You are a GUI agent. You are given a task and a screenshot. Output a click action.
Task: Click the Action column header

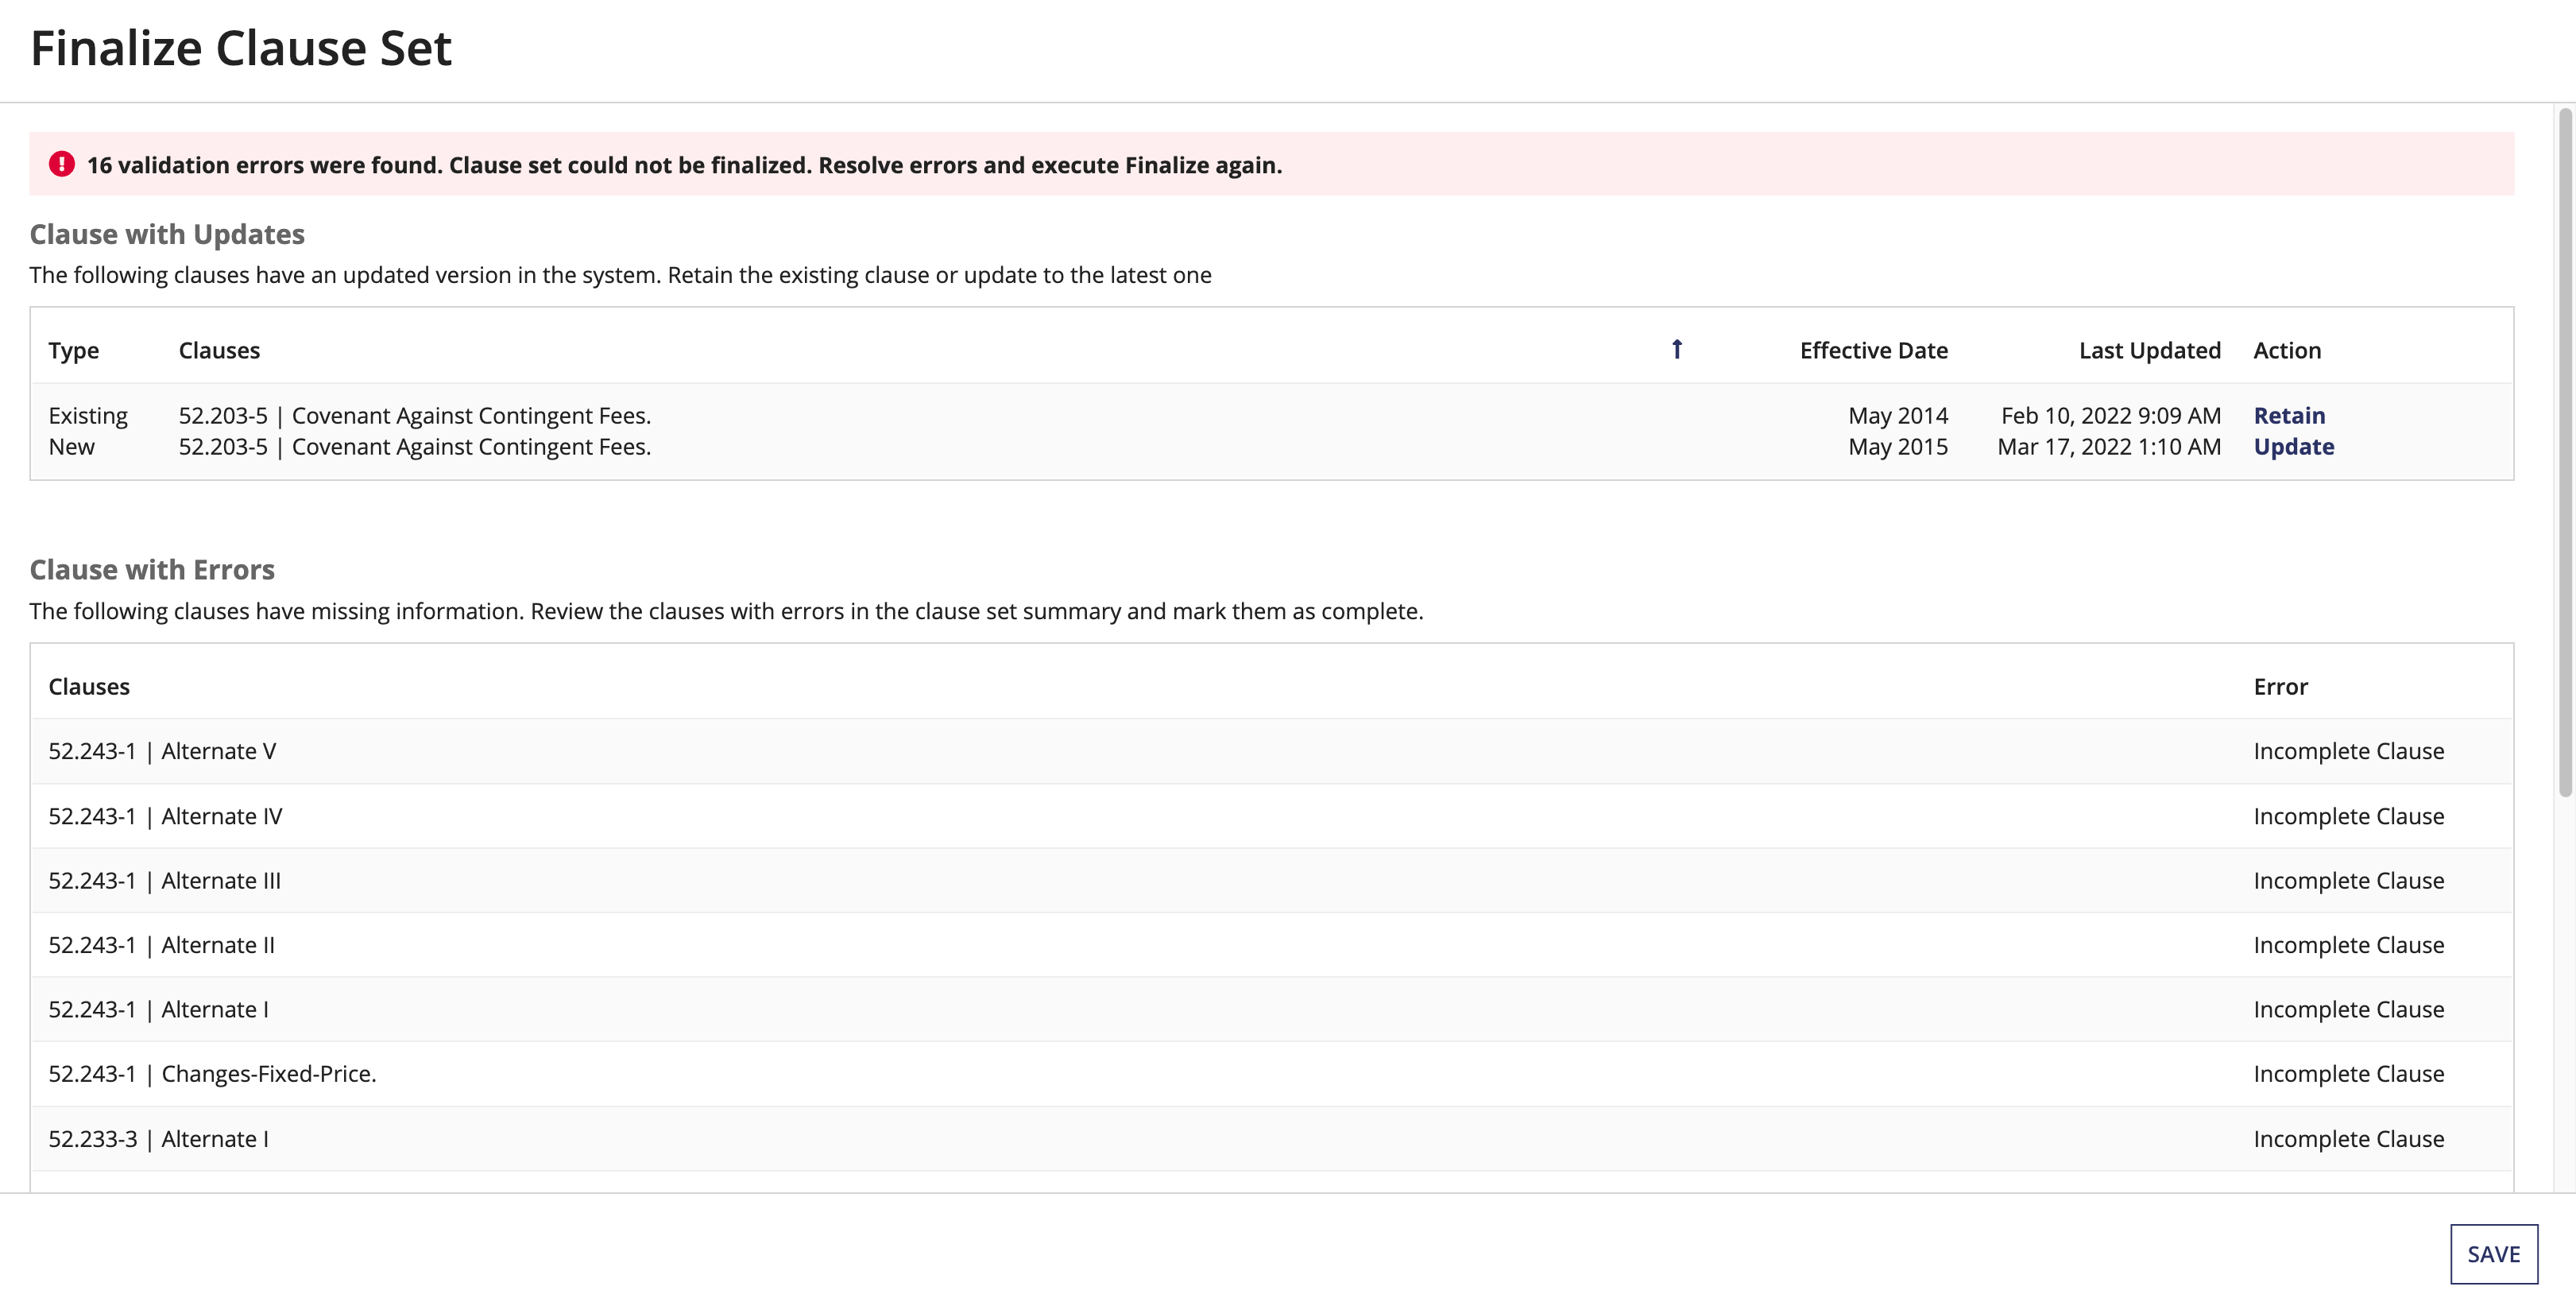2287,350
